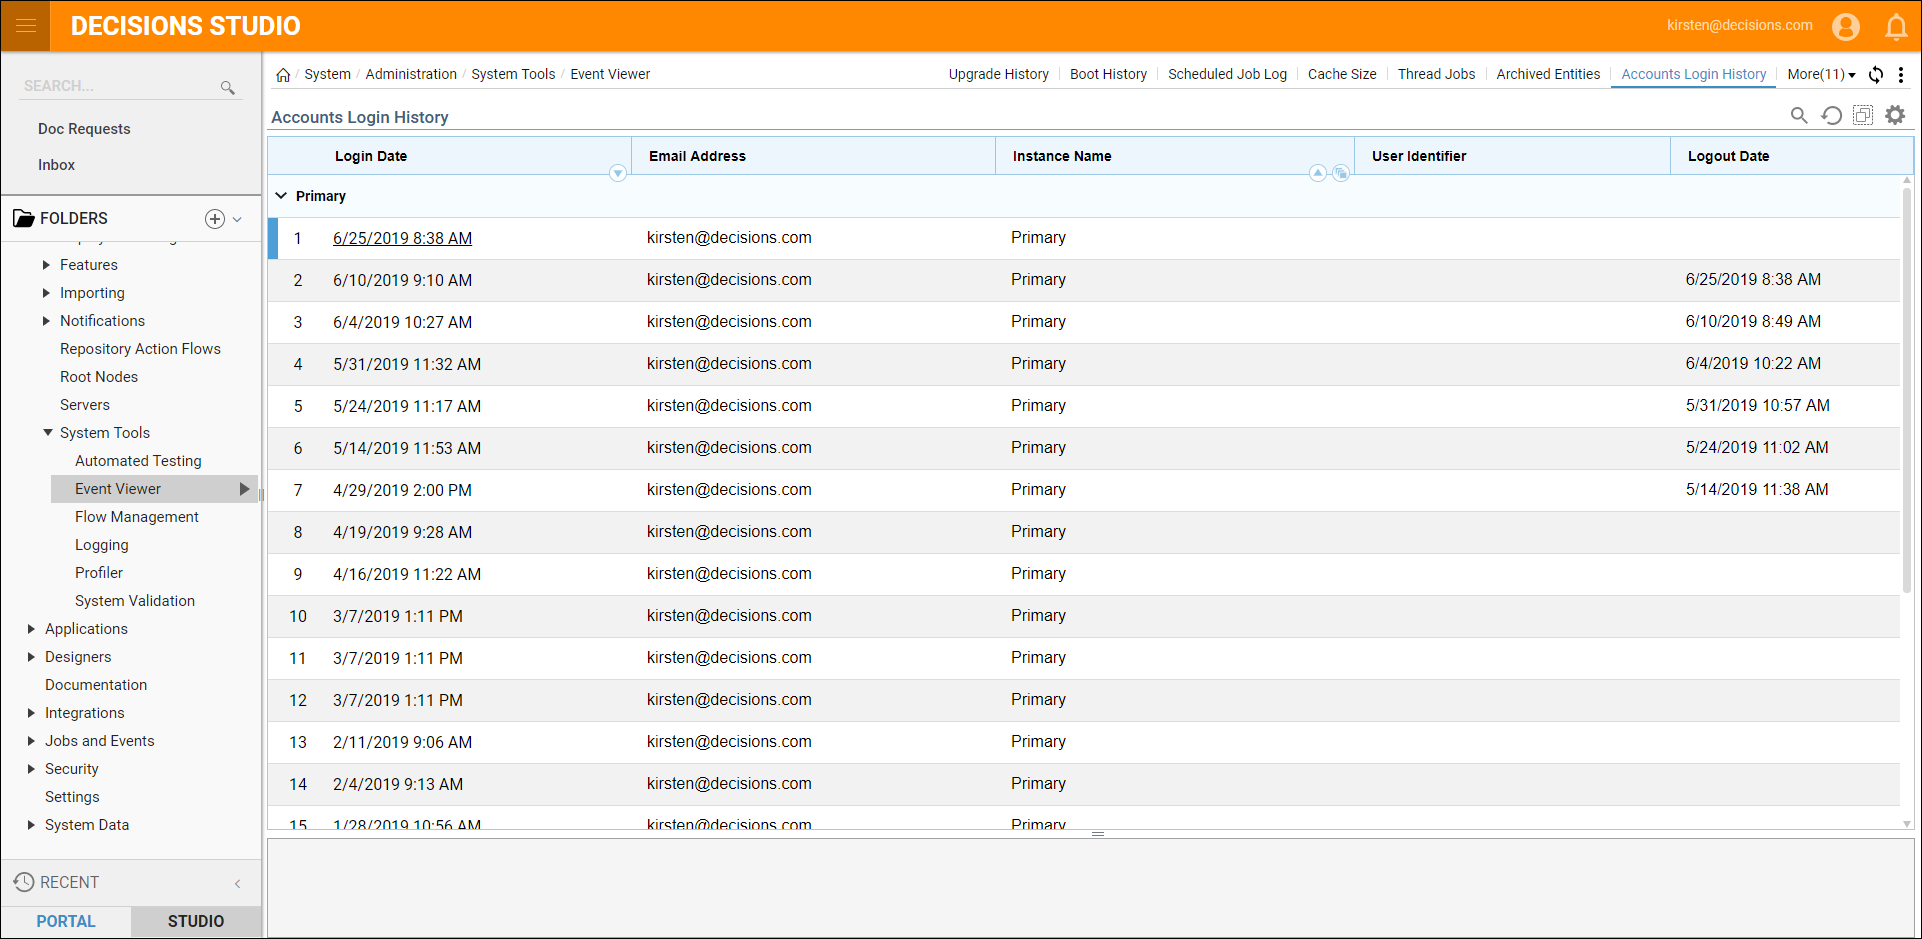This screenshot has height=939, width=1922.
Task: Click the Instance Name grouping icon
Action: (x=1341, y=174)
